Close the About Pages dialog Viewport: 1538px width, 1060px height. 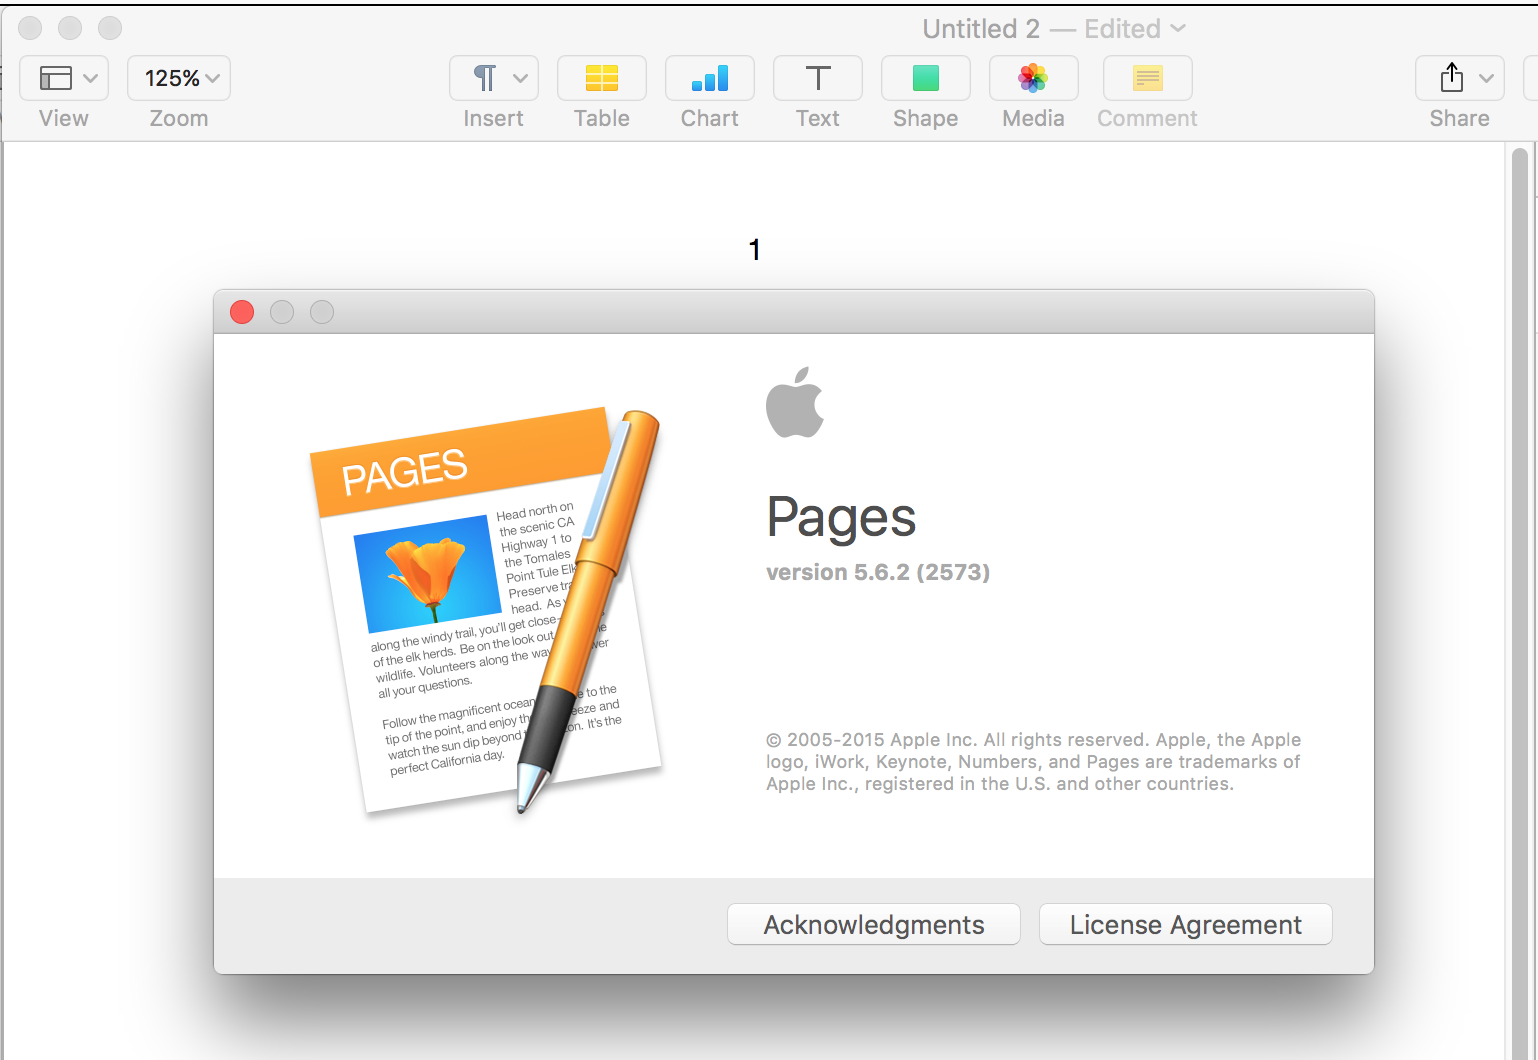click(242, 312)
